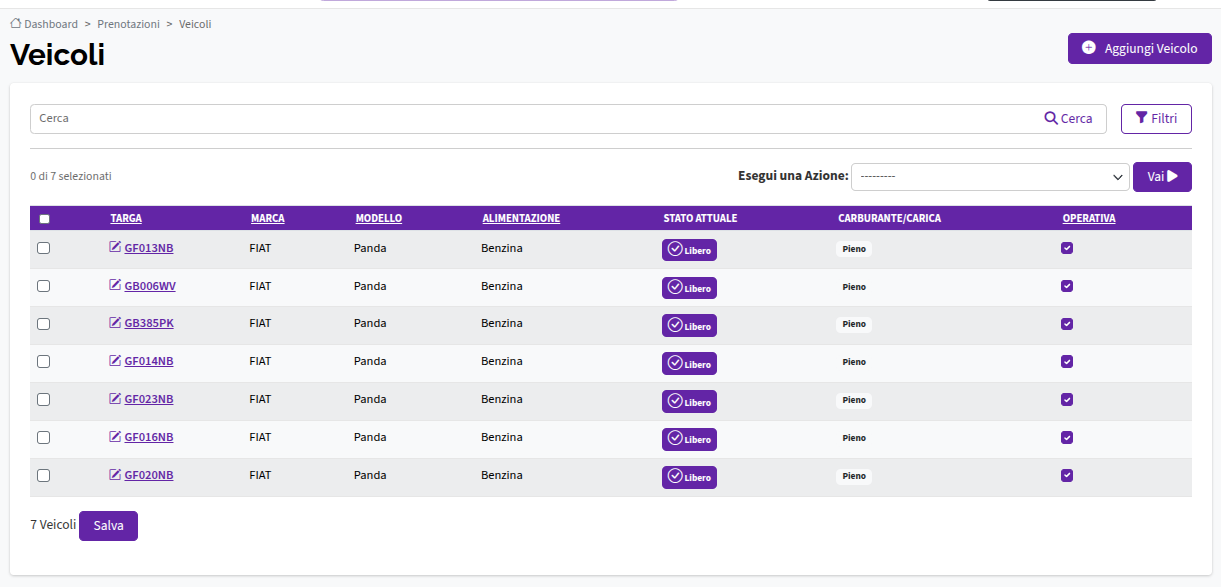Sort the table by Marca column
Image resolution: width=1221 pixels, height=587 pixels.
[x=268, y=218]
